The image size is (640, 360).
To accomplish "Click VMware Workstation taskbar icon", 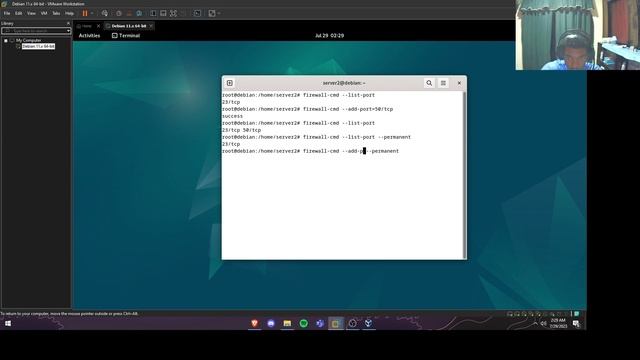I will click(x=336, y=324).
